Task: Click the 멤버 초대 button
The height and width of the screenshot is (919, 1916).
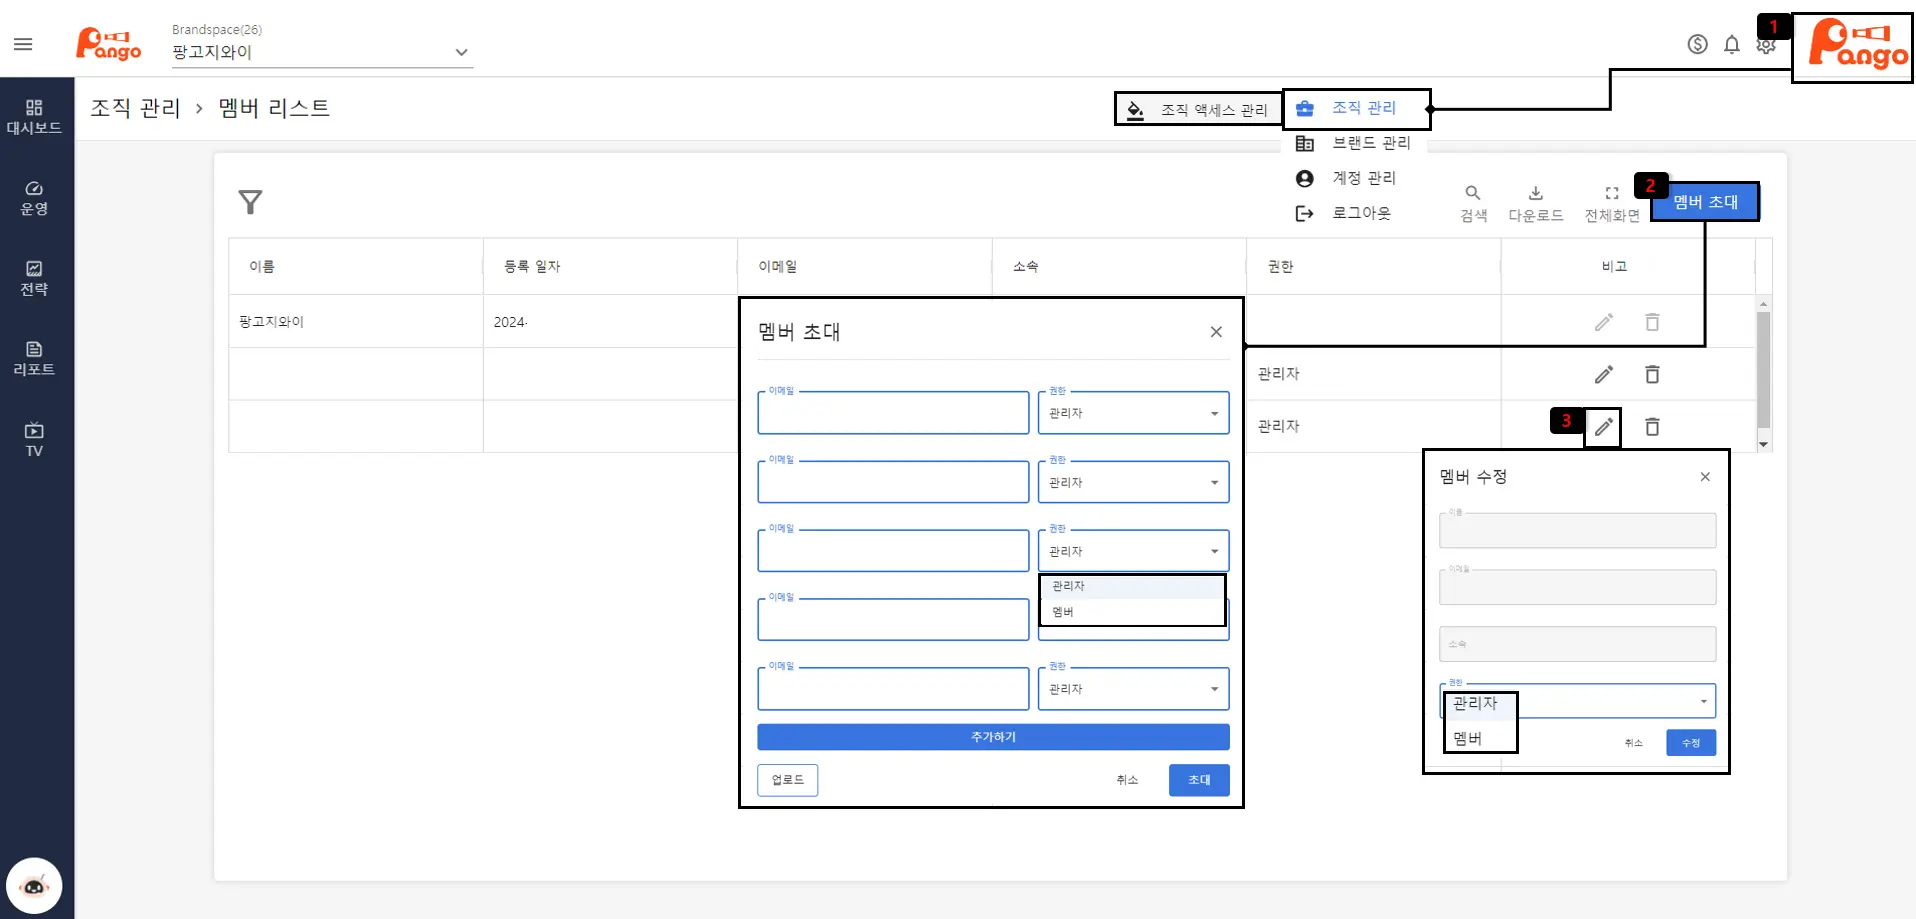Action: tap(1705, 202)
